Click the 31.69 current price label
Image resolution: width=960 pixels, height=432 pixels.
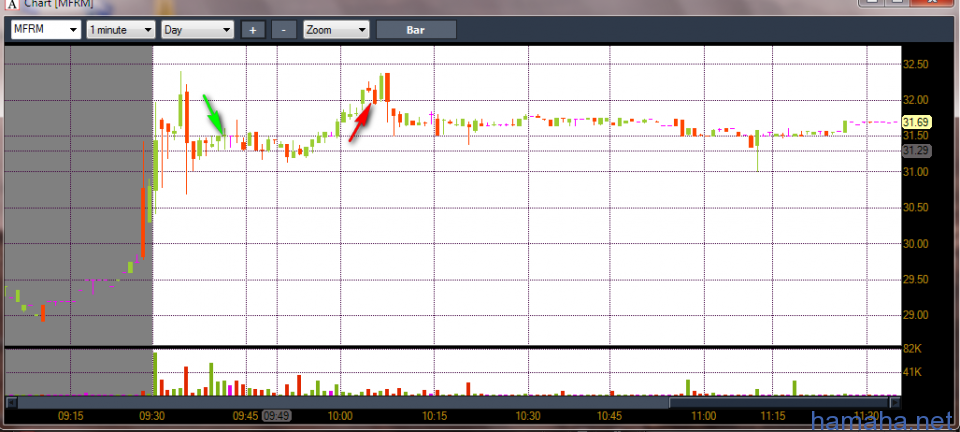click(917, 122)
